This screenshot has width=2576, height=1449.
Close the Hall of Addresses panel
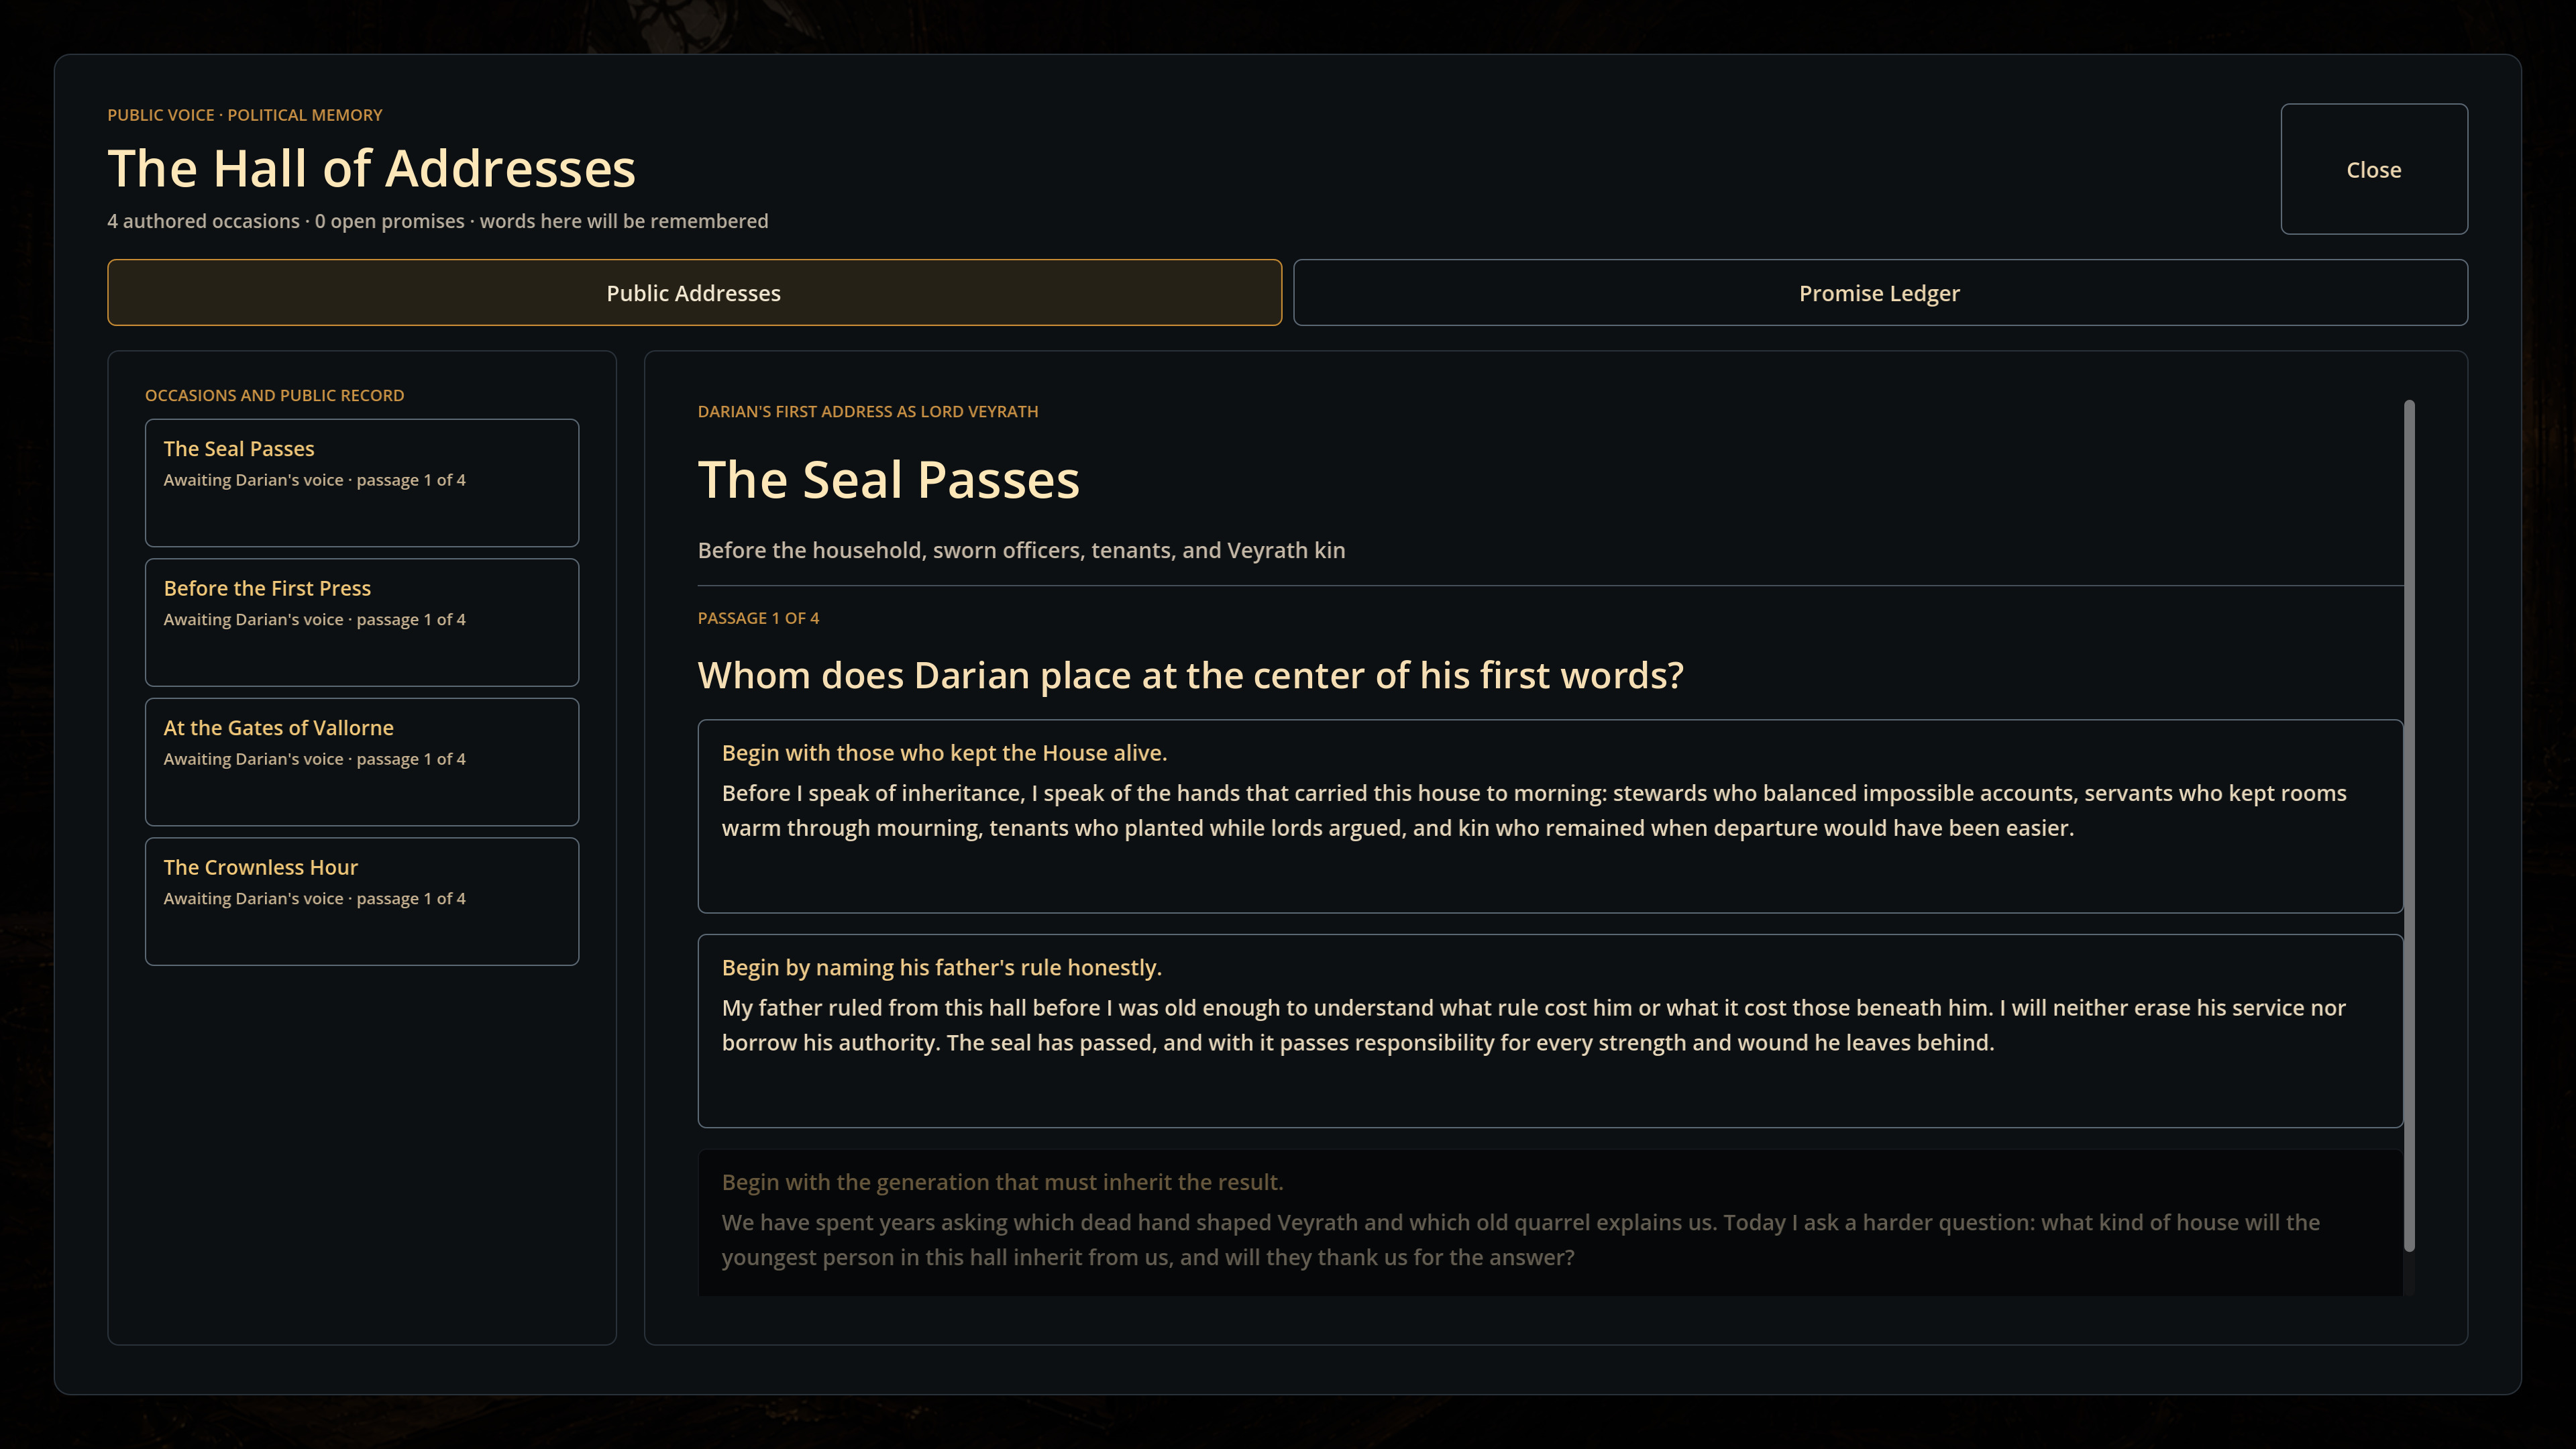2373,169
